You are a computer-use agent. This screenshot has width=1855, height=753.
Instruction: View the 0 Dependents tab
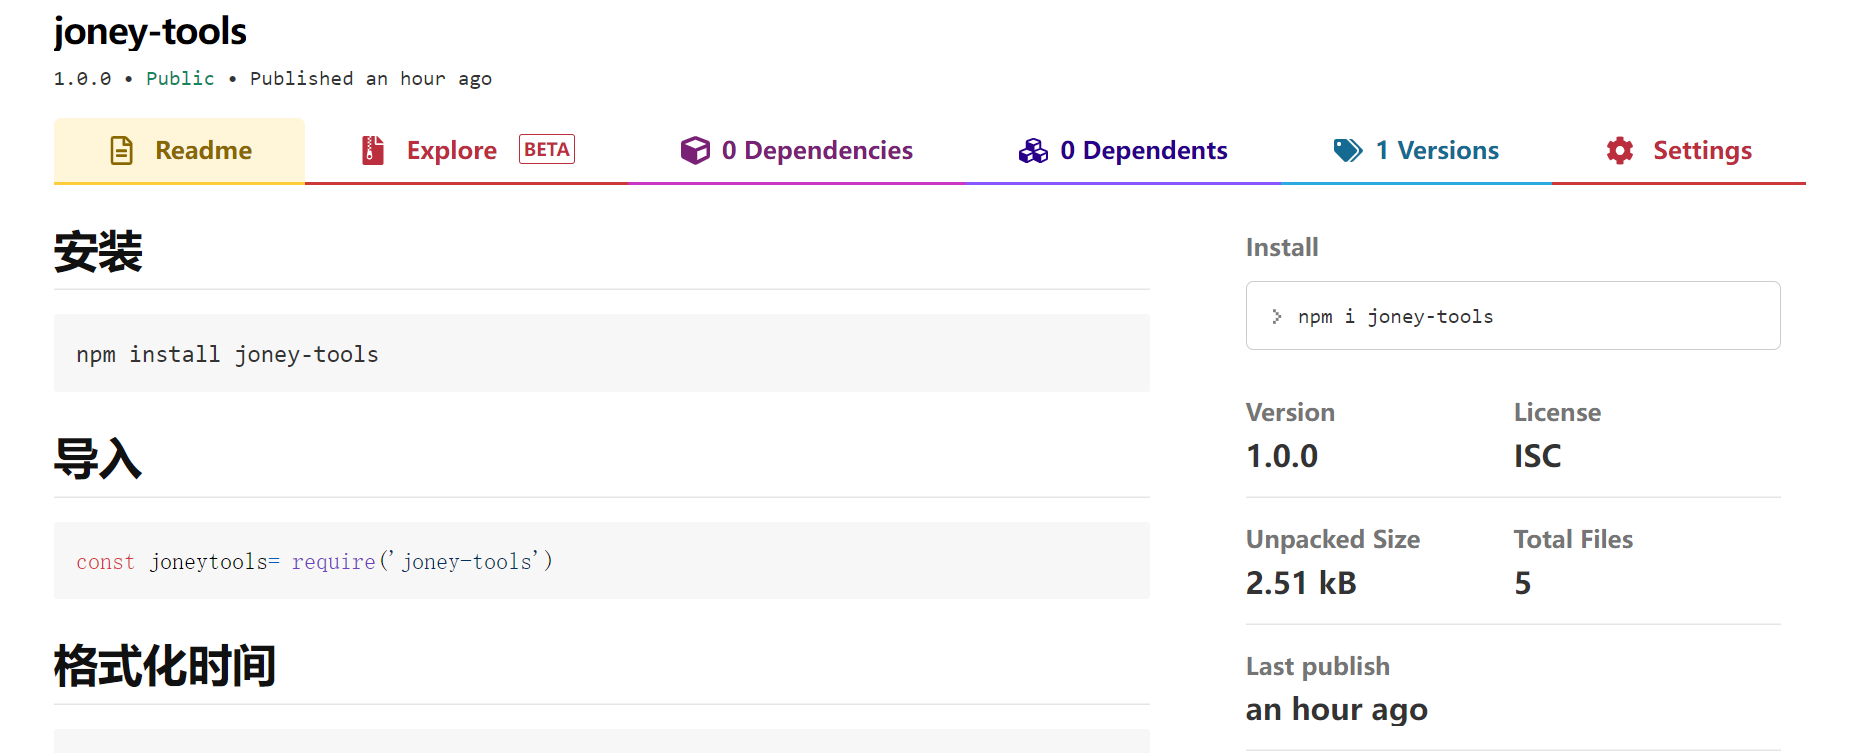(1123, 151)
